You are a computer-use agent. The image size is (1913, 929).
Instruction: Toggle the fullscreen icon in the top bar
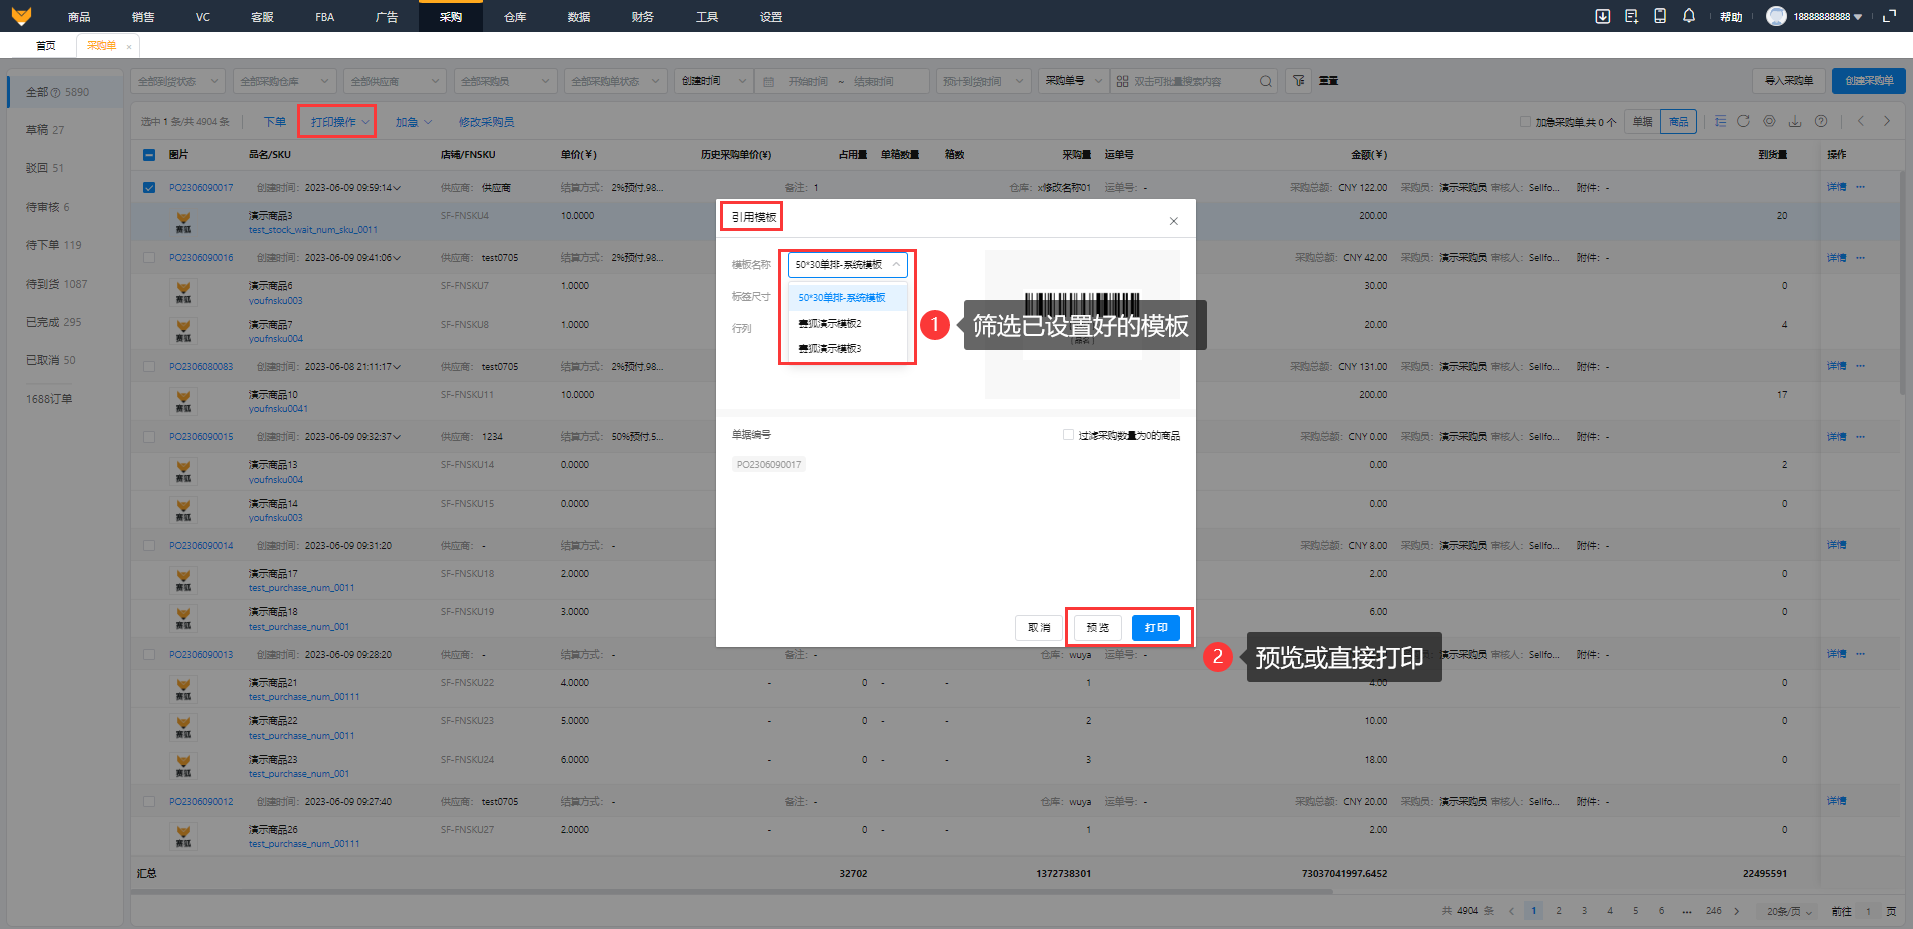point(1889,16)
